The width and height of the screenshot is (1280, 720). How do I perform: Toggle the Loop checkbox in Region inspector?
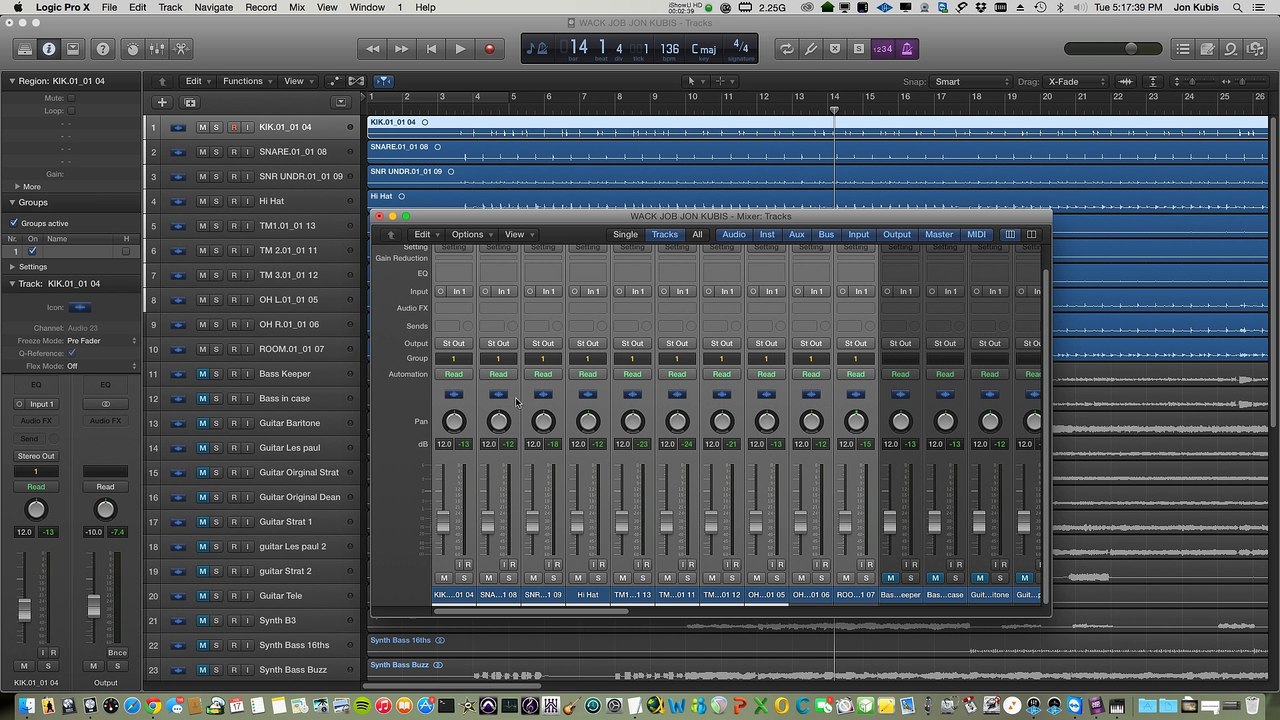coord(71,111)
